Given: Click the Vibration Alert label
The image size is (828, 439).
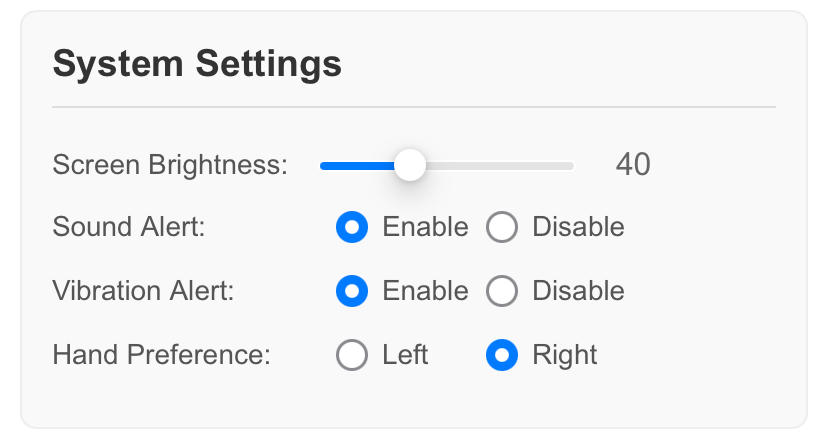Looking at the screenshot, I should 143,291.
